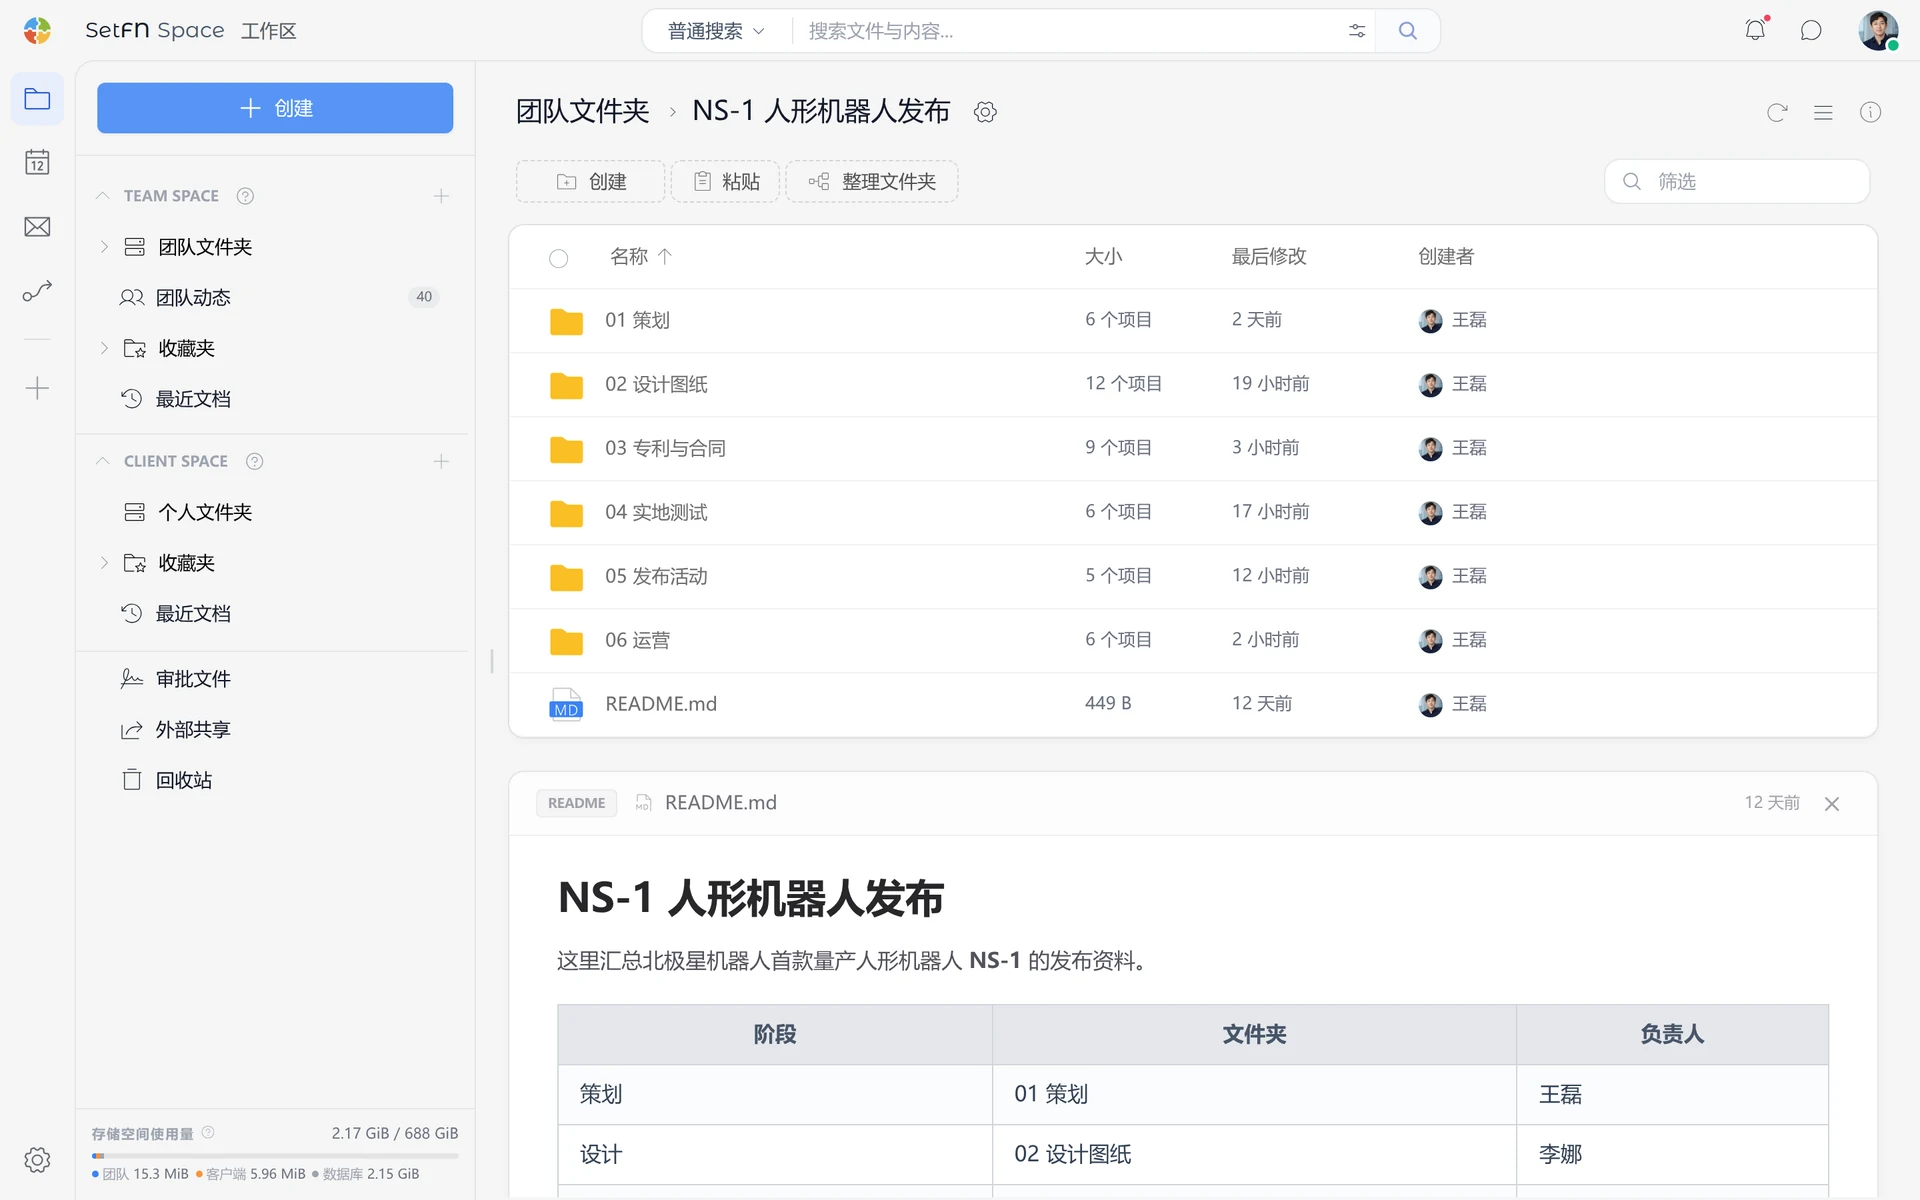Click 整理文件夹 button
Image resolution: width=1920 pixels, height=1200 pixels.
[872, 181]
